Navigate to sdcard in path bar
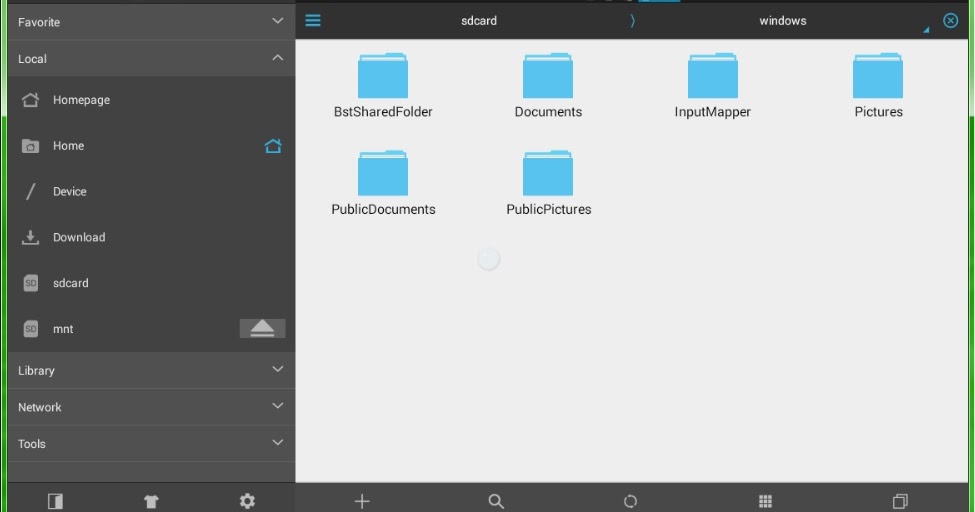Screen dimensions: 975x512 [479, 21]
